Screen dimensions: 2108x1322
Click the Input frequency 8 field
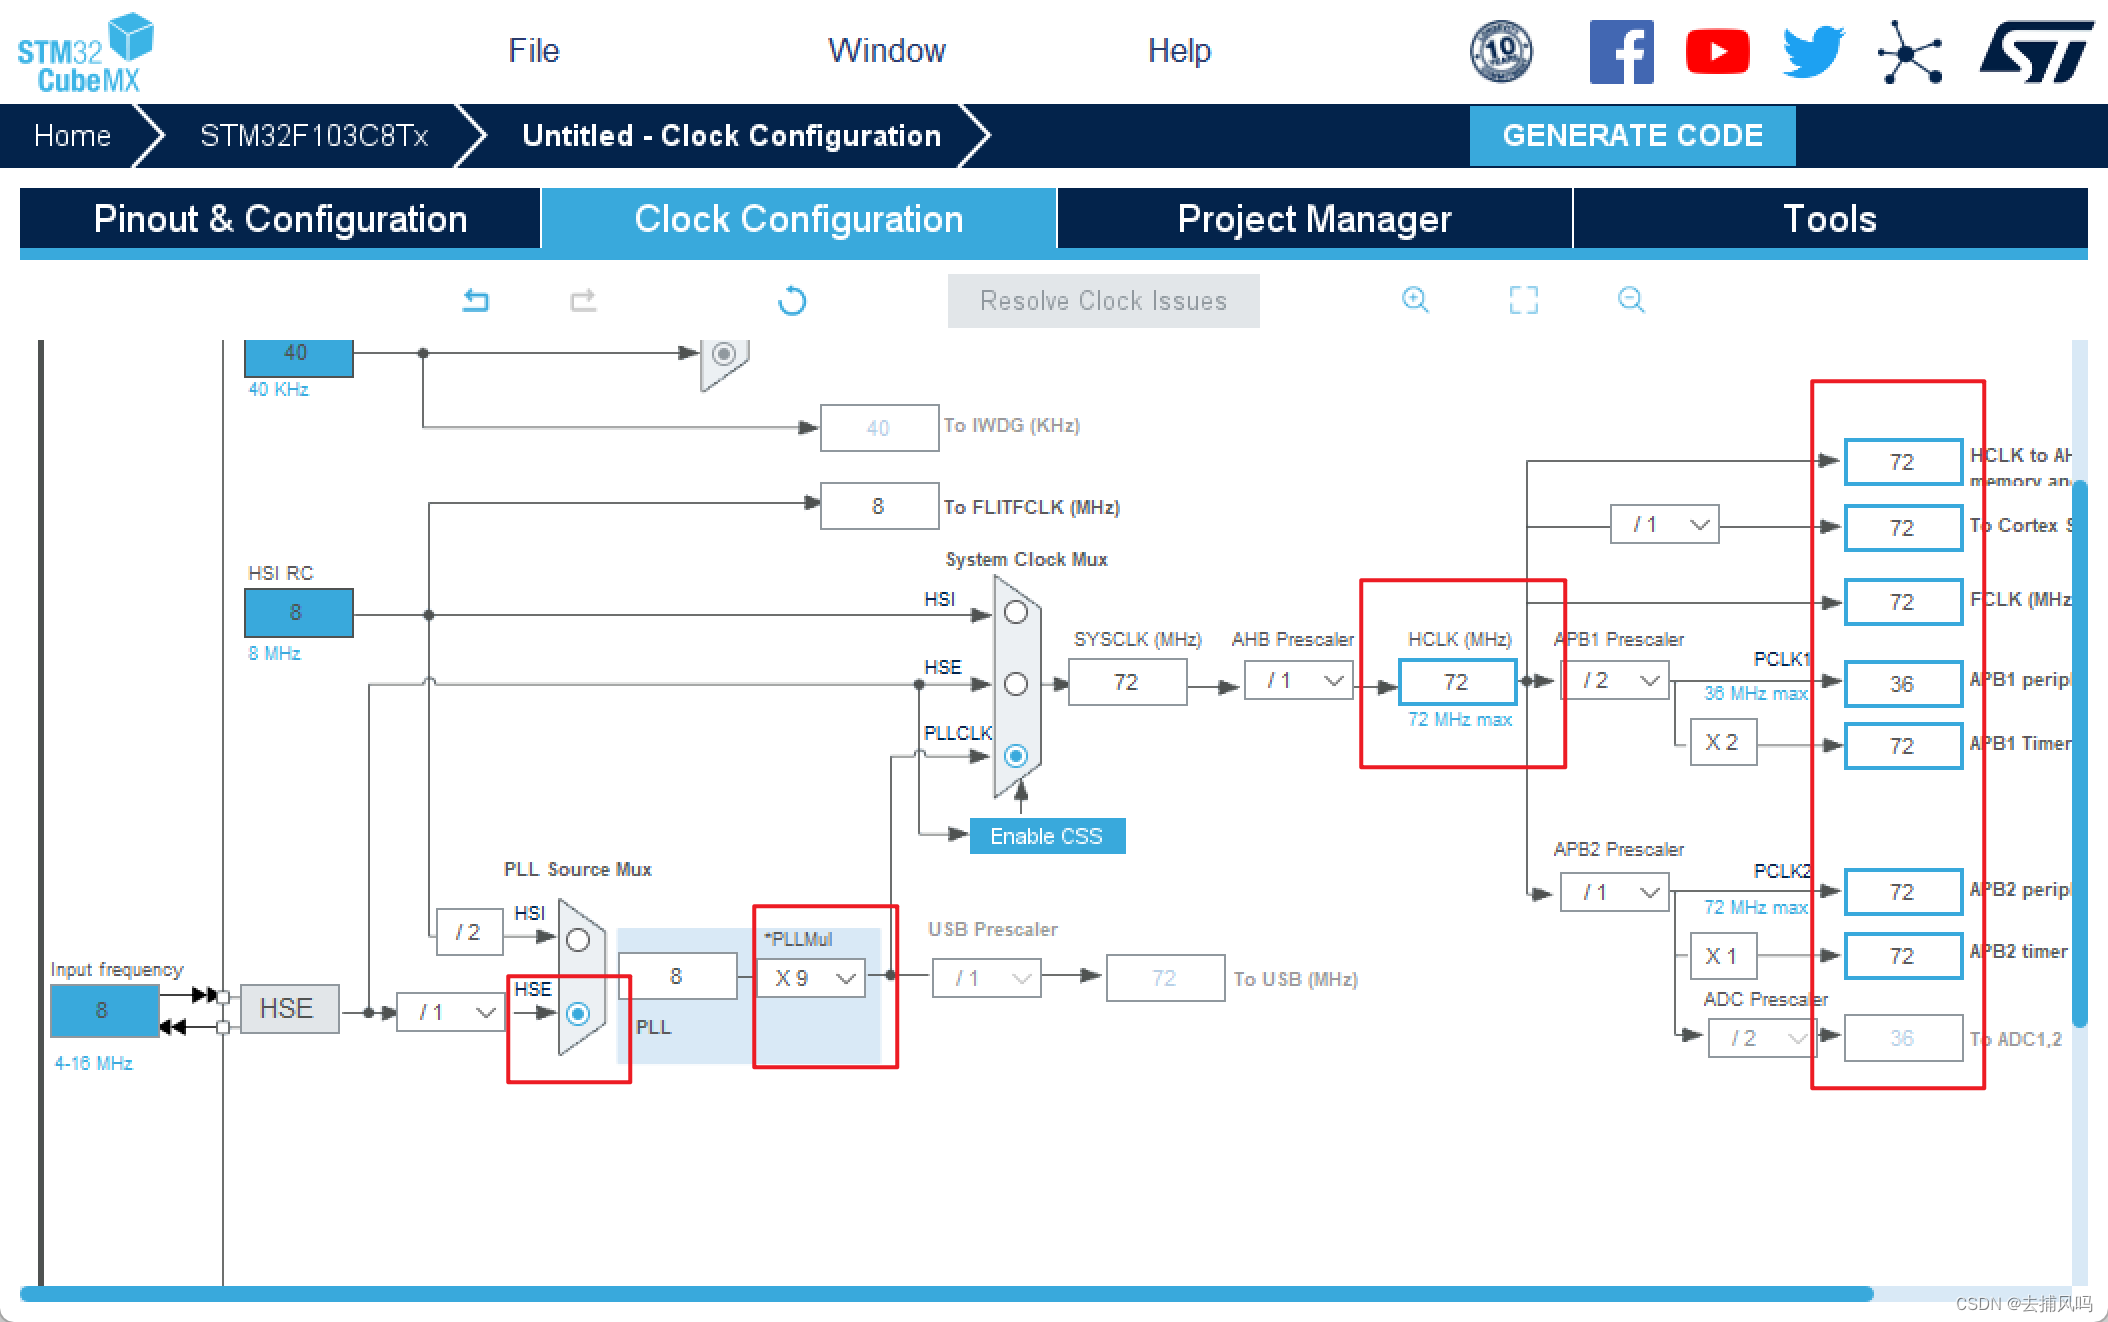(104, 1010)
